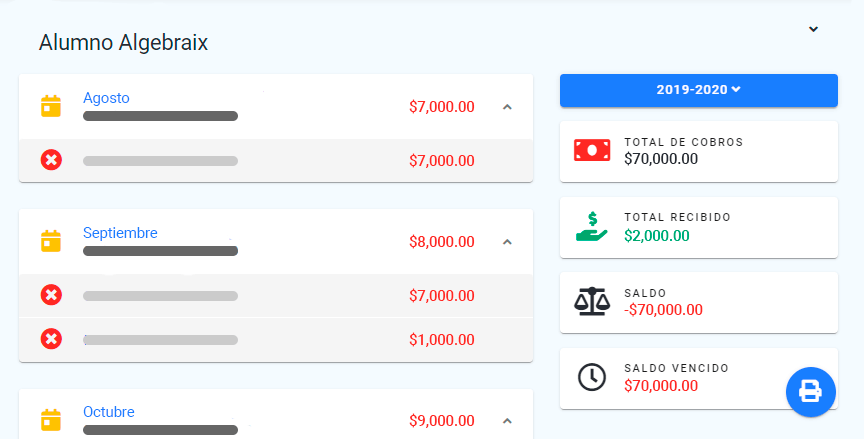Screen dimensions: 864x439
Task: Open the 2019-2020 school year dropdown
Action: coord(698,90)
